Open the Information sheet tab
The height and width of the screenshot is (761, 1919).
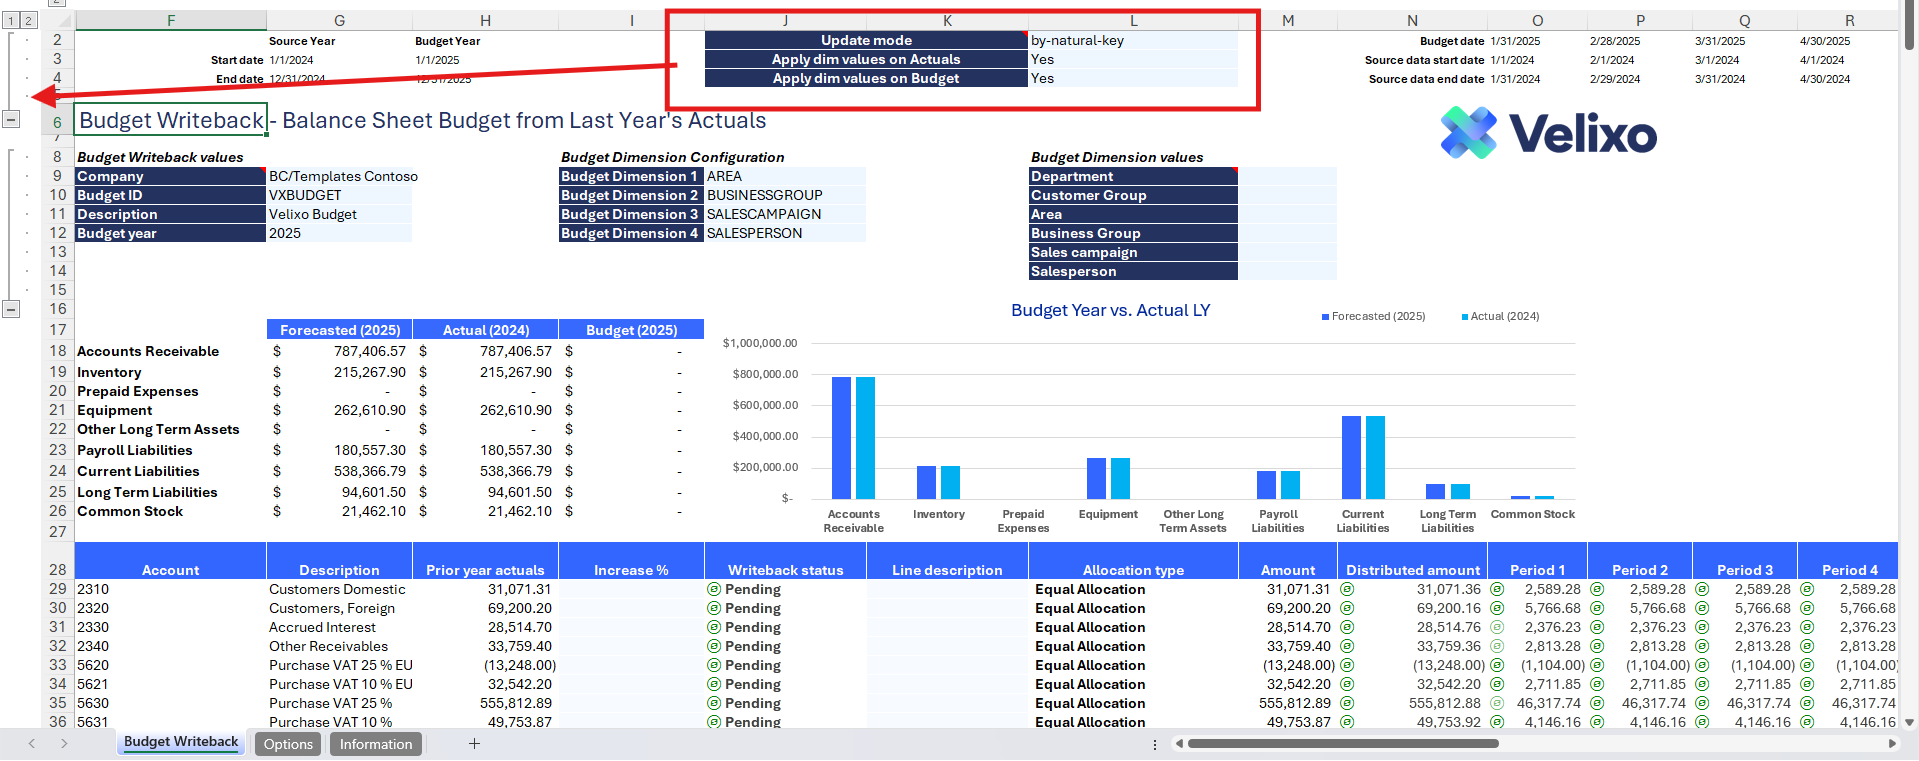(375, 744)
